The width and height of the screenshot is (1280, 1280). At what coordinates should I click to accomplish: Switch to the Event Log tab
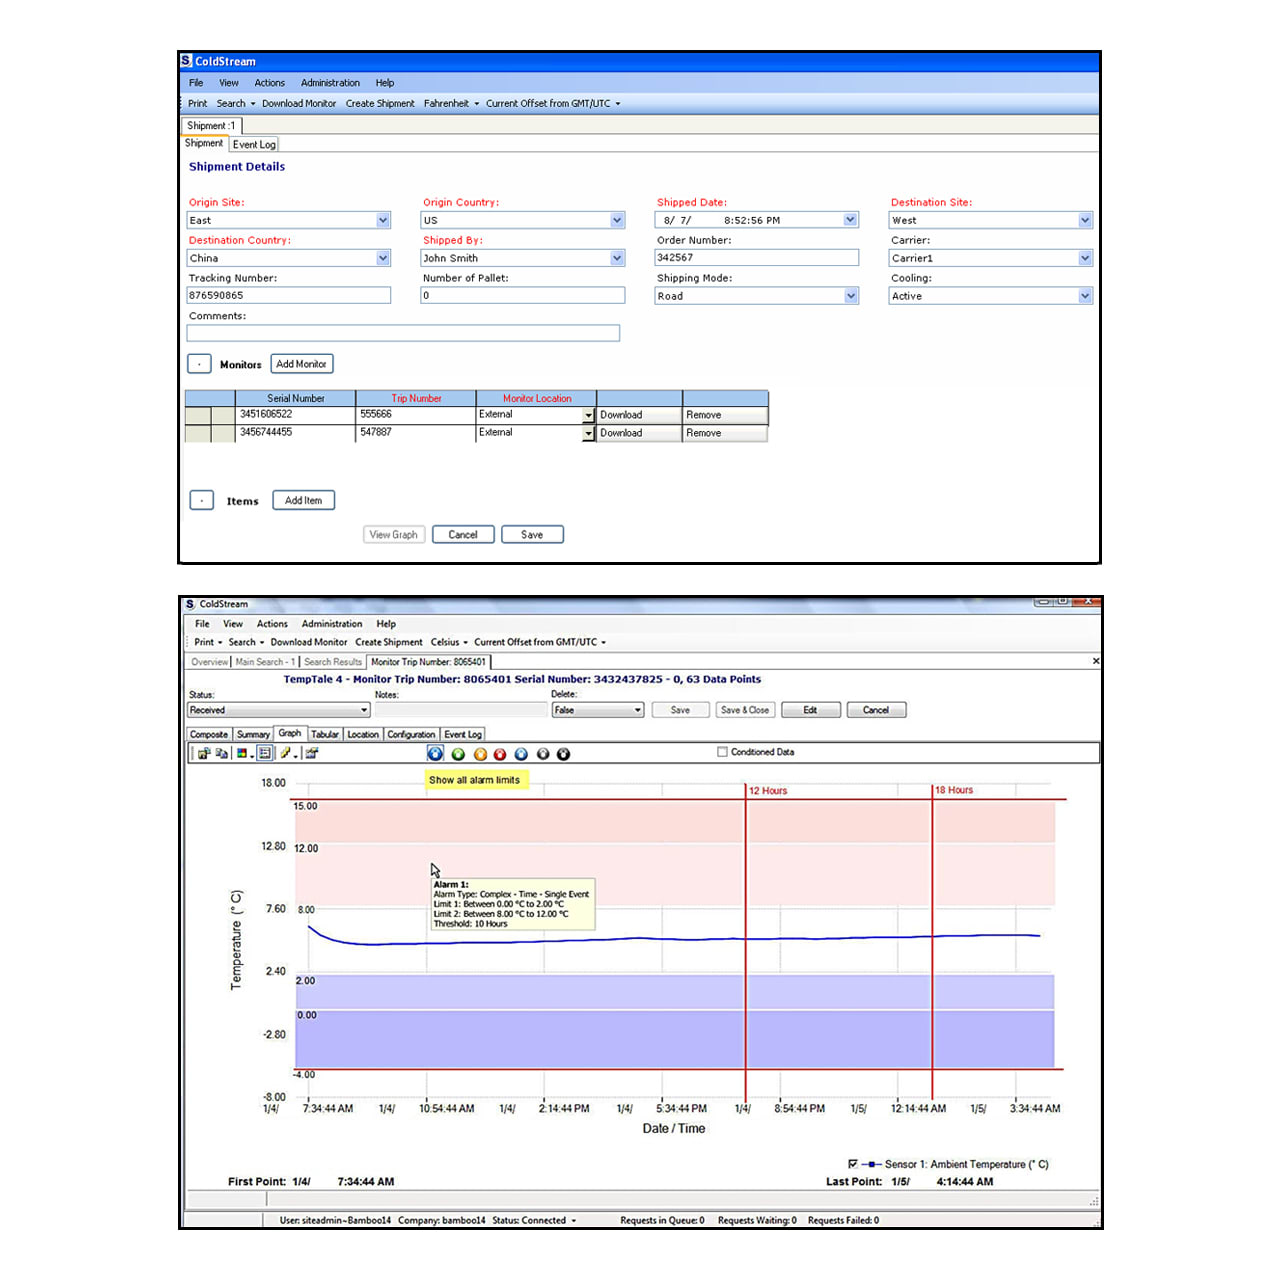[x=254, y=144]
